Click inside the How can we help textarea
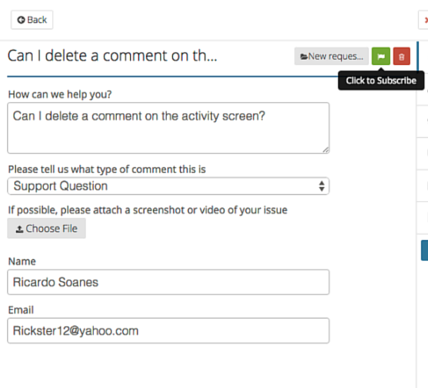The width and height of the screenshot is (428, 388). pyautogui.click(x=168, y=128)
